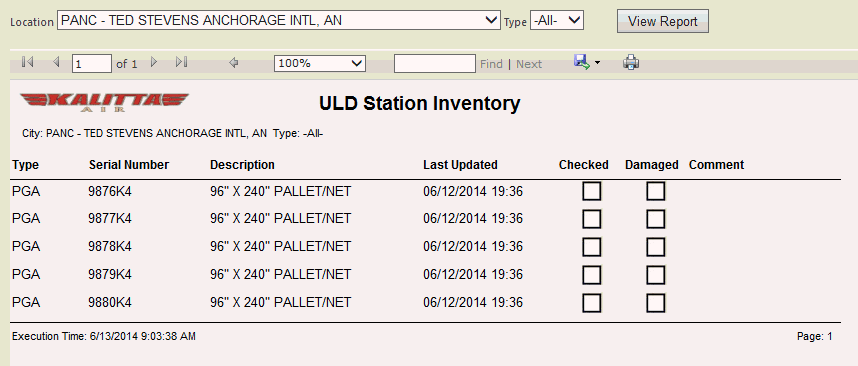Expand the export format arrow beside save icon
Viewport: 858px width, 366px height.
597,63
